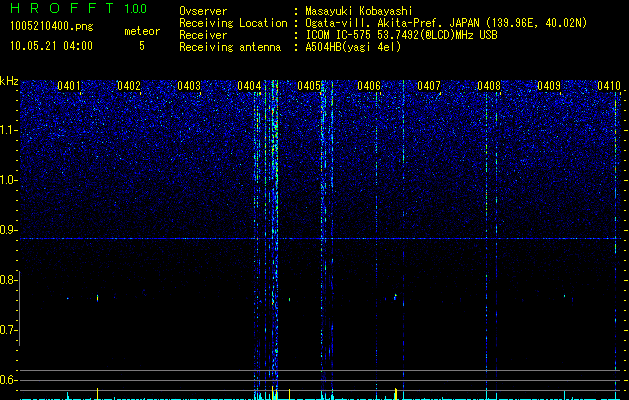Click the 0403 time marker
The image size is (629, 400).
click(x=189, y=86)
